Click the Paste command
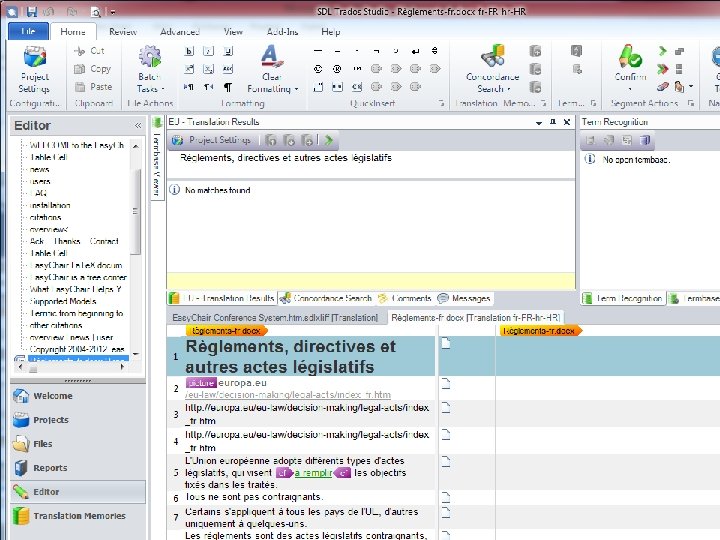Image resolution: width=720 pixels, height=540 pixels. coord(93,87)
